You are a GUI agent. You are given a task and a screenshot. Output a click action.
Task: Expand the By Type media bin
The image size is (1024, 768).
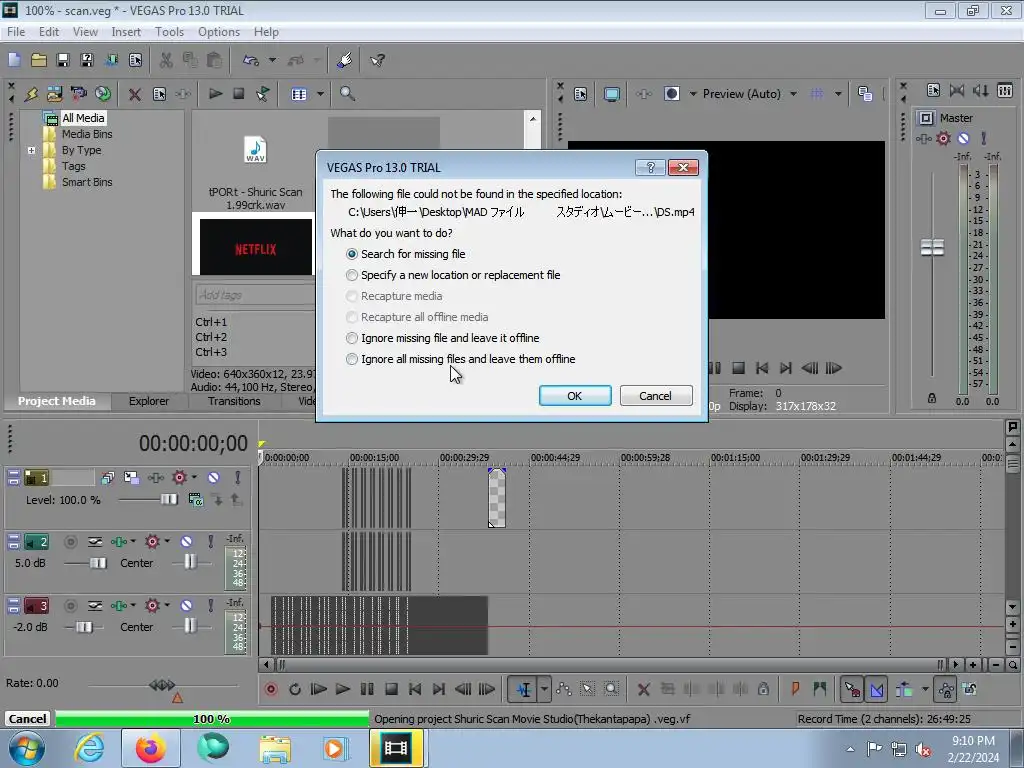31,150
